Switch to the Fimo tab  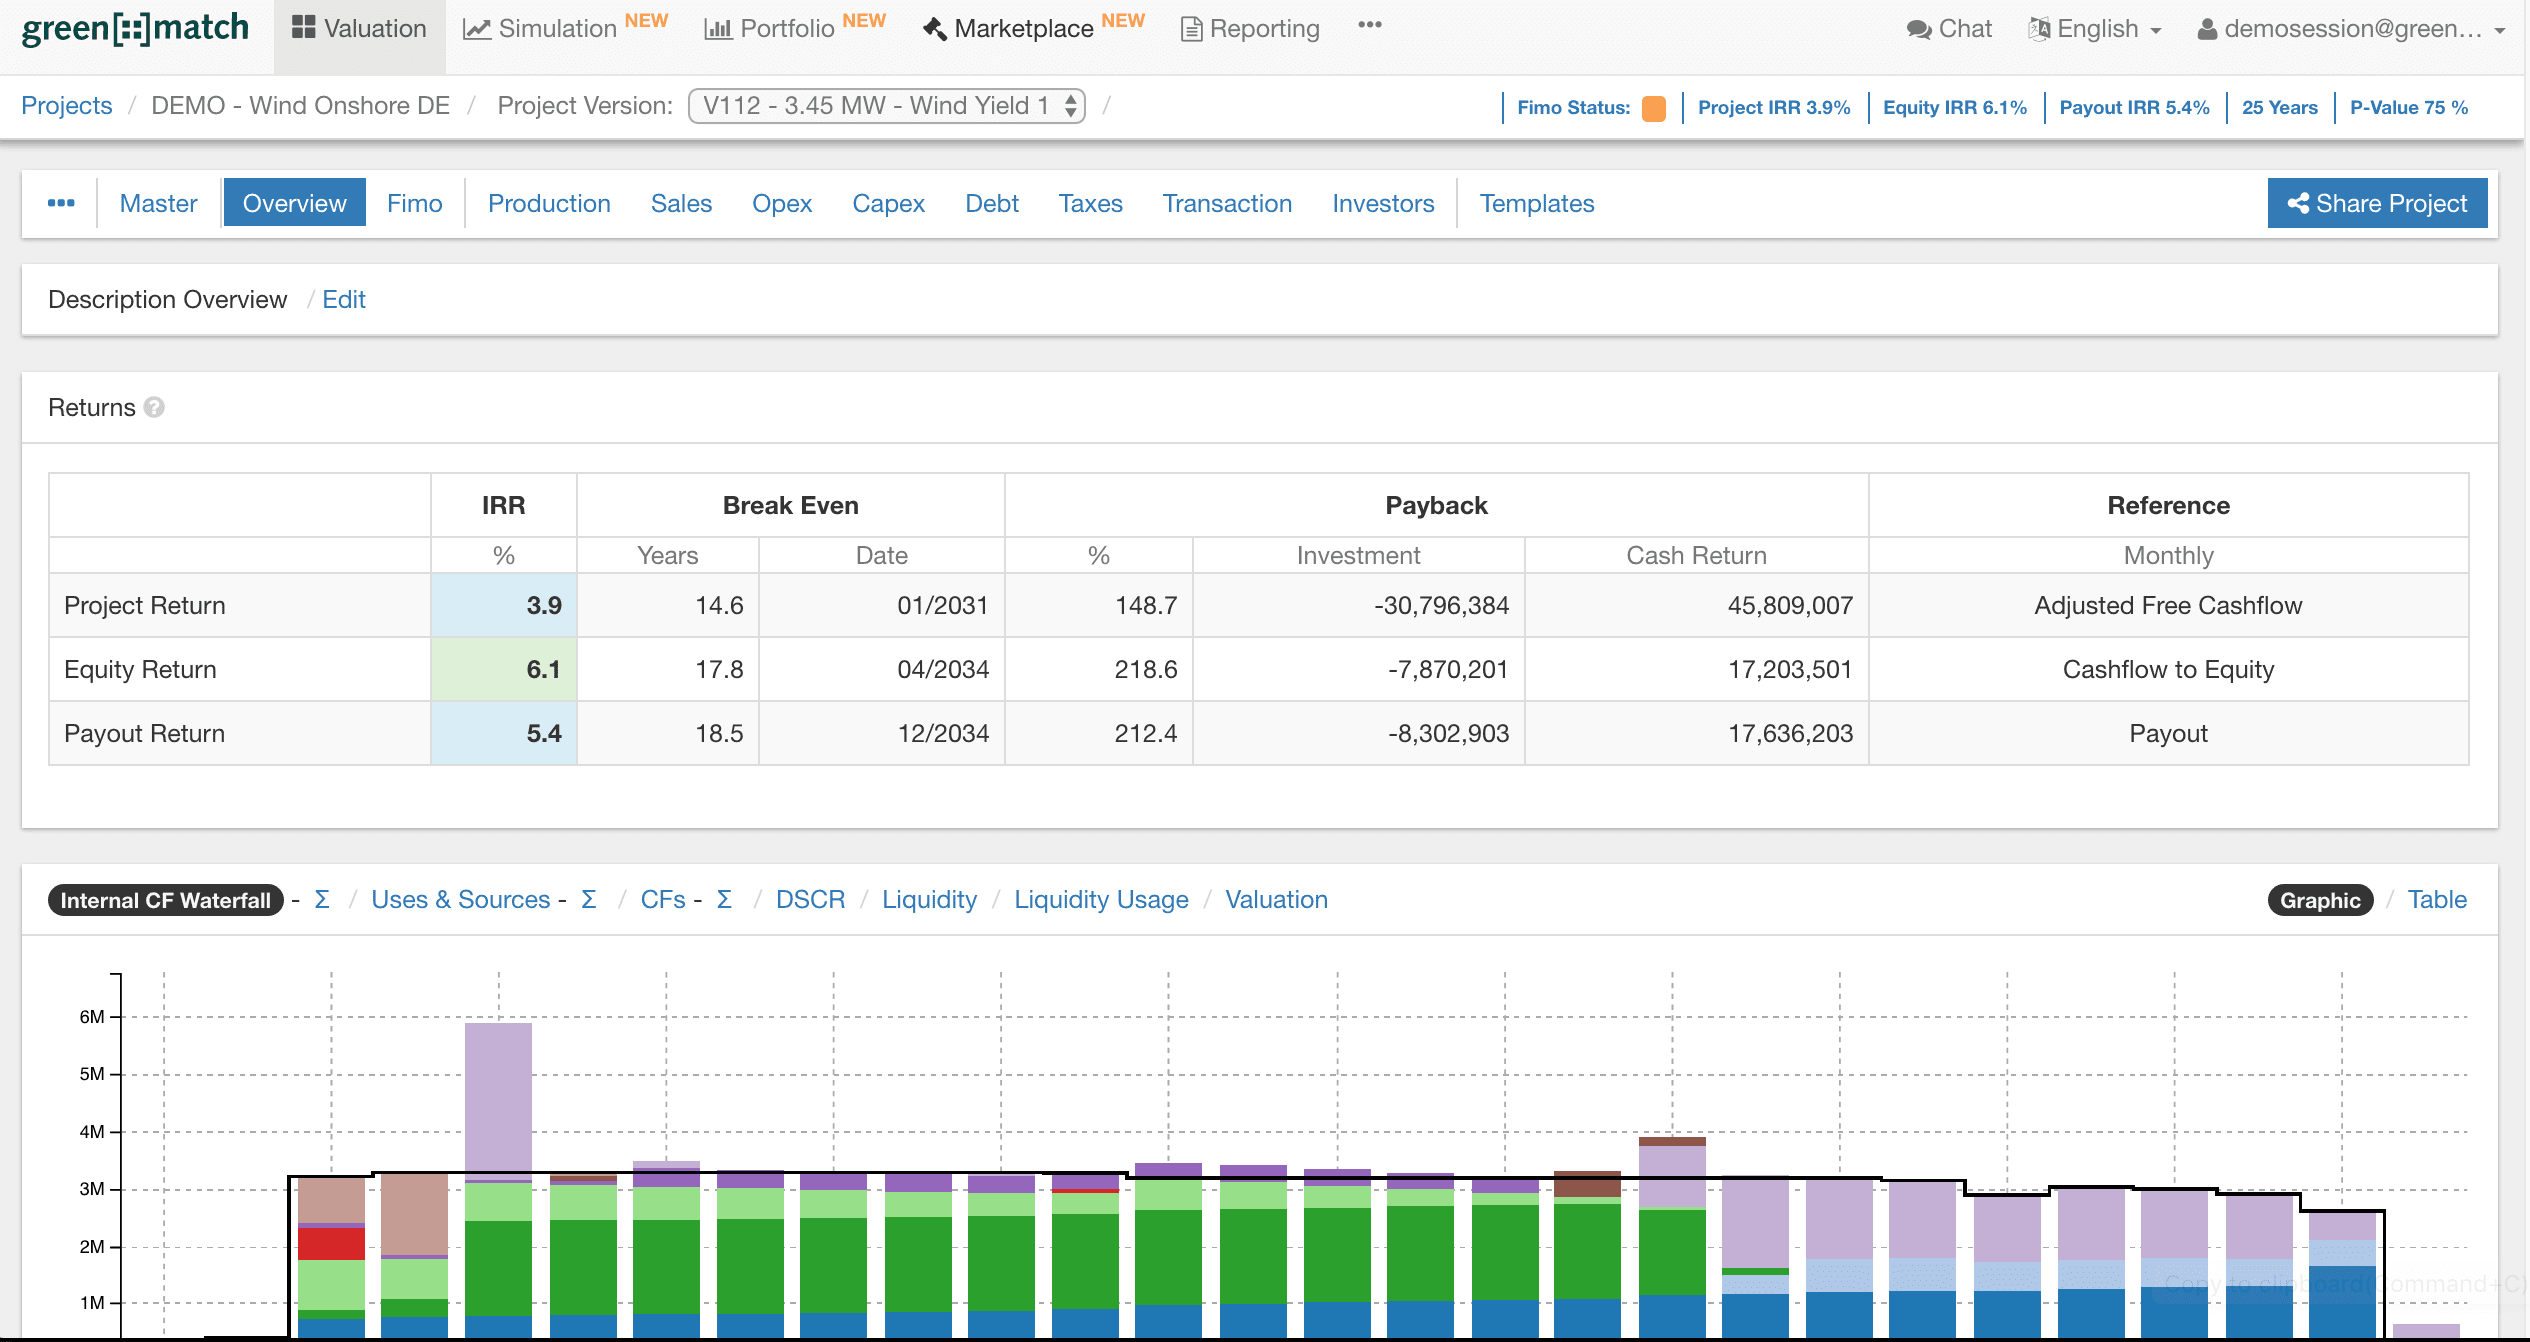pos(414,203)
